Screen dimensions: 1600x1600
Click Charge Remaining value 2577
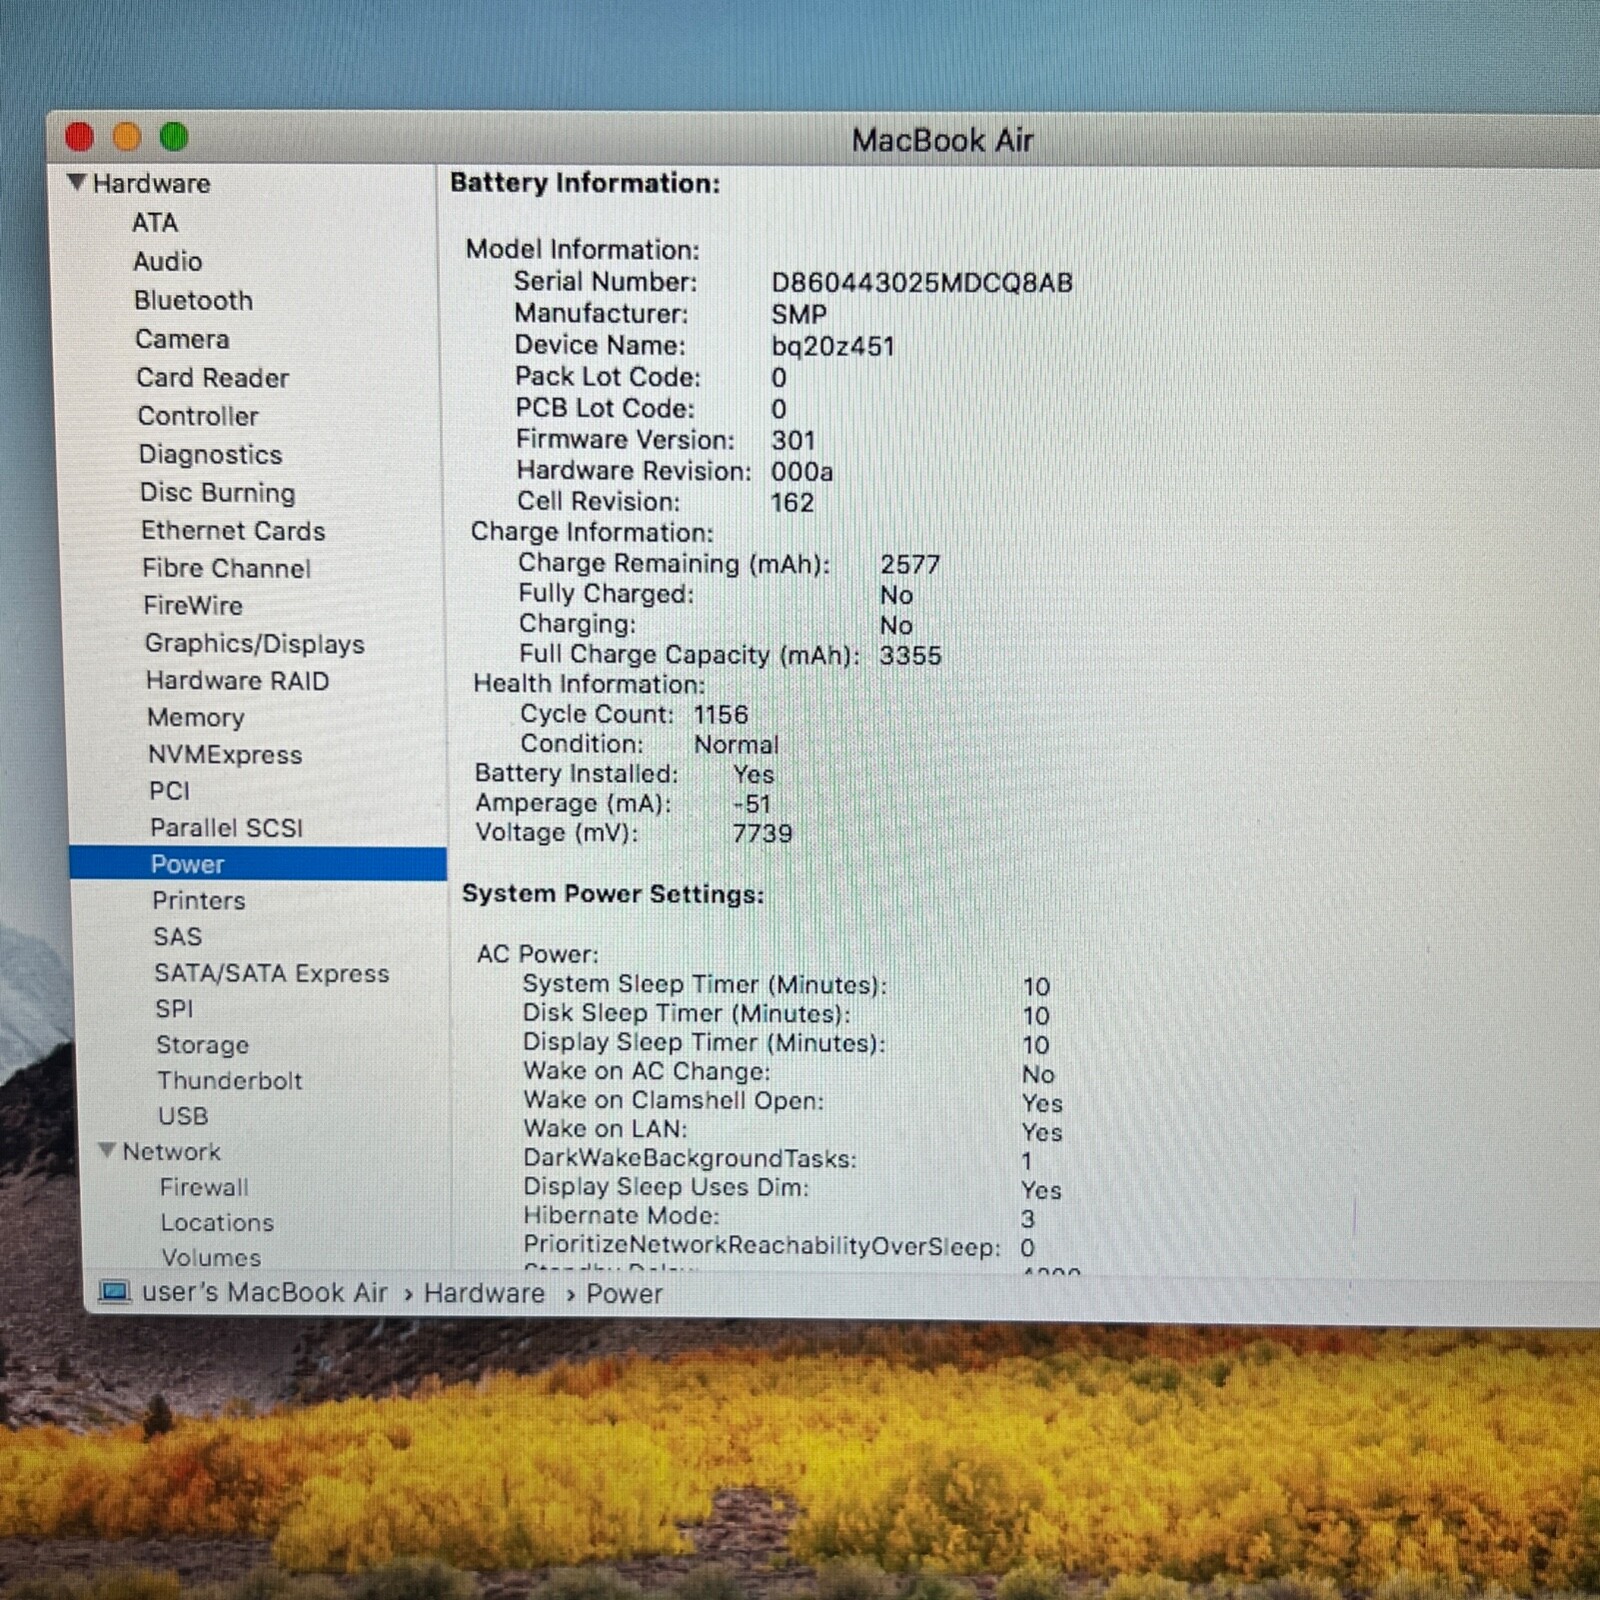point(910,564)
